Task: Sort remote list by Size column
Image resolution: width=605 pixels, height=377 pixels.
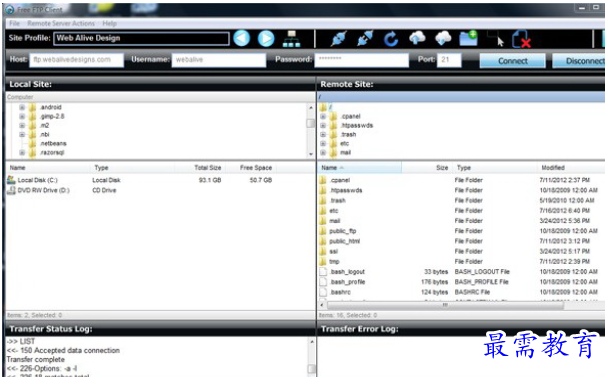Action: [426, 168]
